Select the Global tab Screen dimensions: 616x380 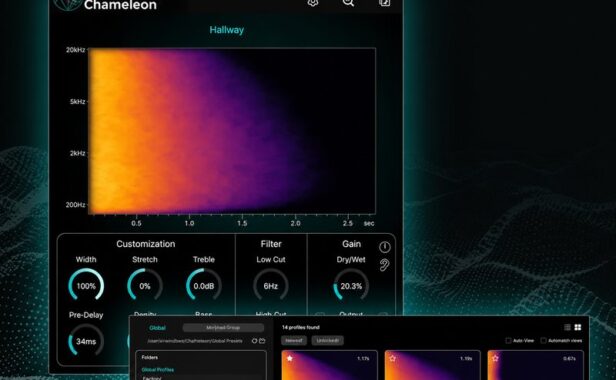tap(157, 328)
